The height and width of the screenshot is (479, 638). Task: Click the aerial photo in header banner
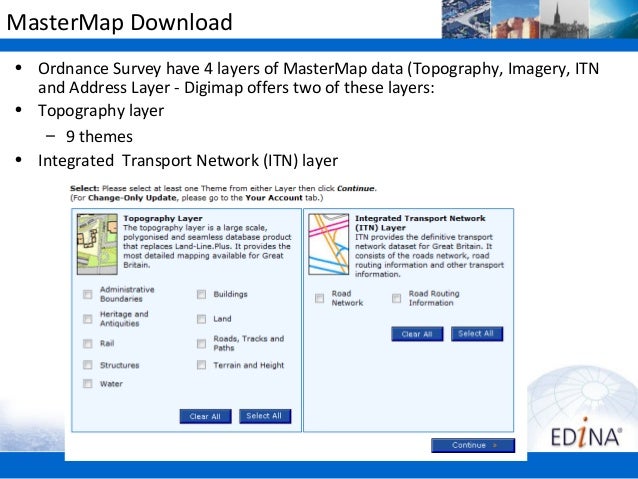tap(466, 19)
